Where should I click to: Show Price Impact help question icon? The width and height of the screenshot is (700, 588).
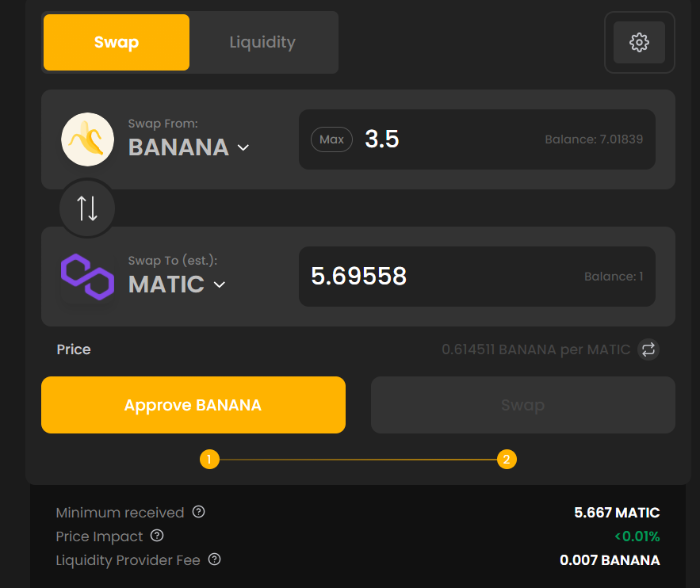pos(157,535)
